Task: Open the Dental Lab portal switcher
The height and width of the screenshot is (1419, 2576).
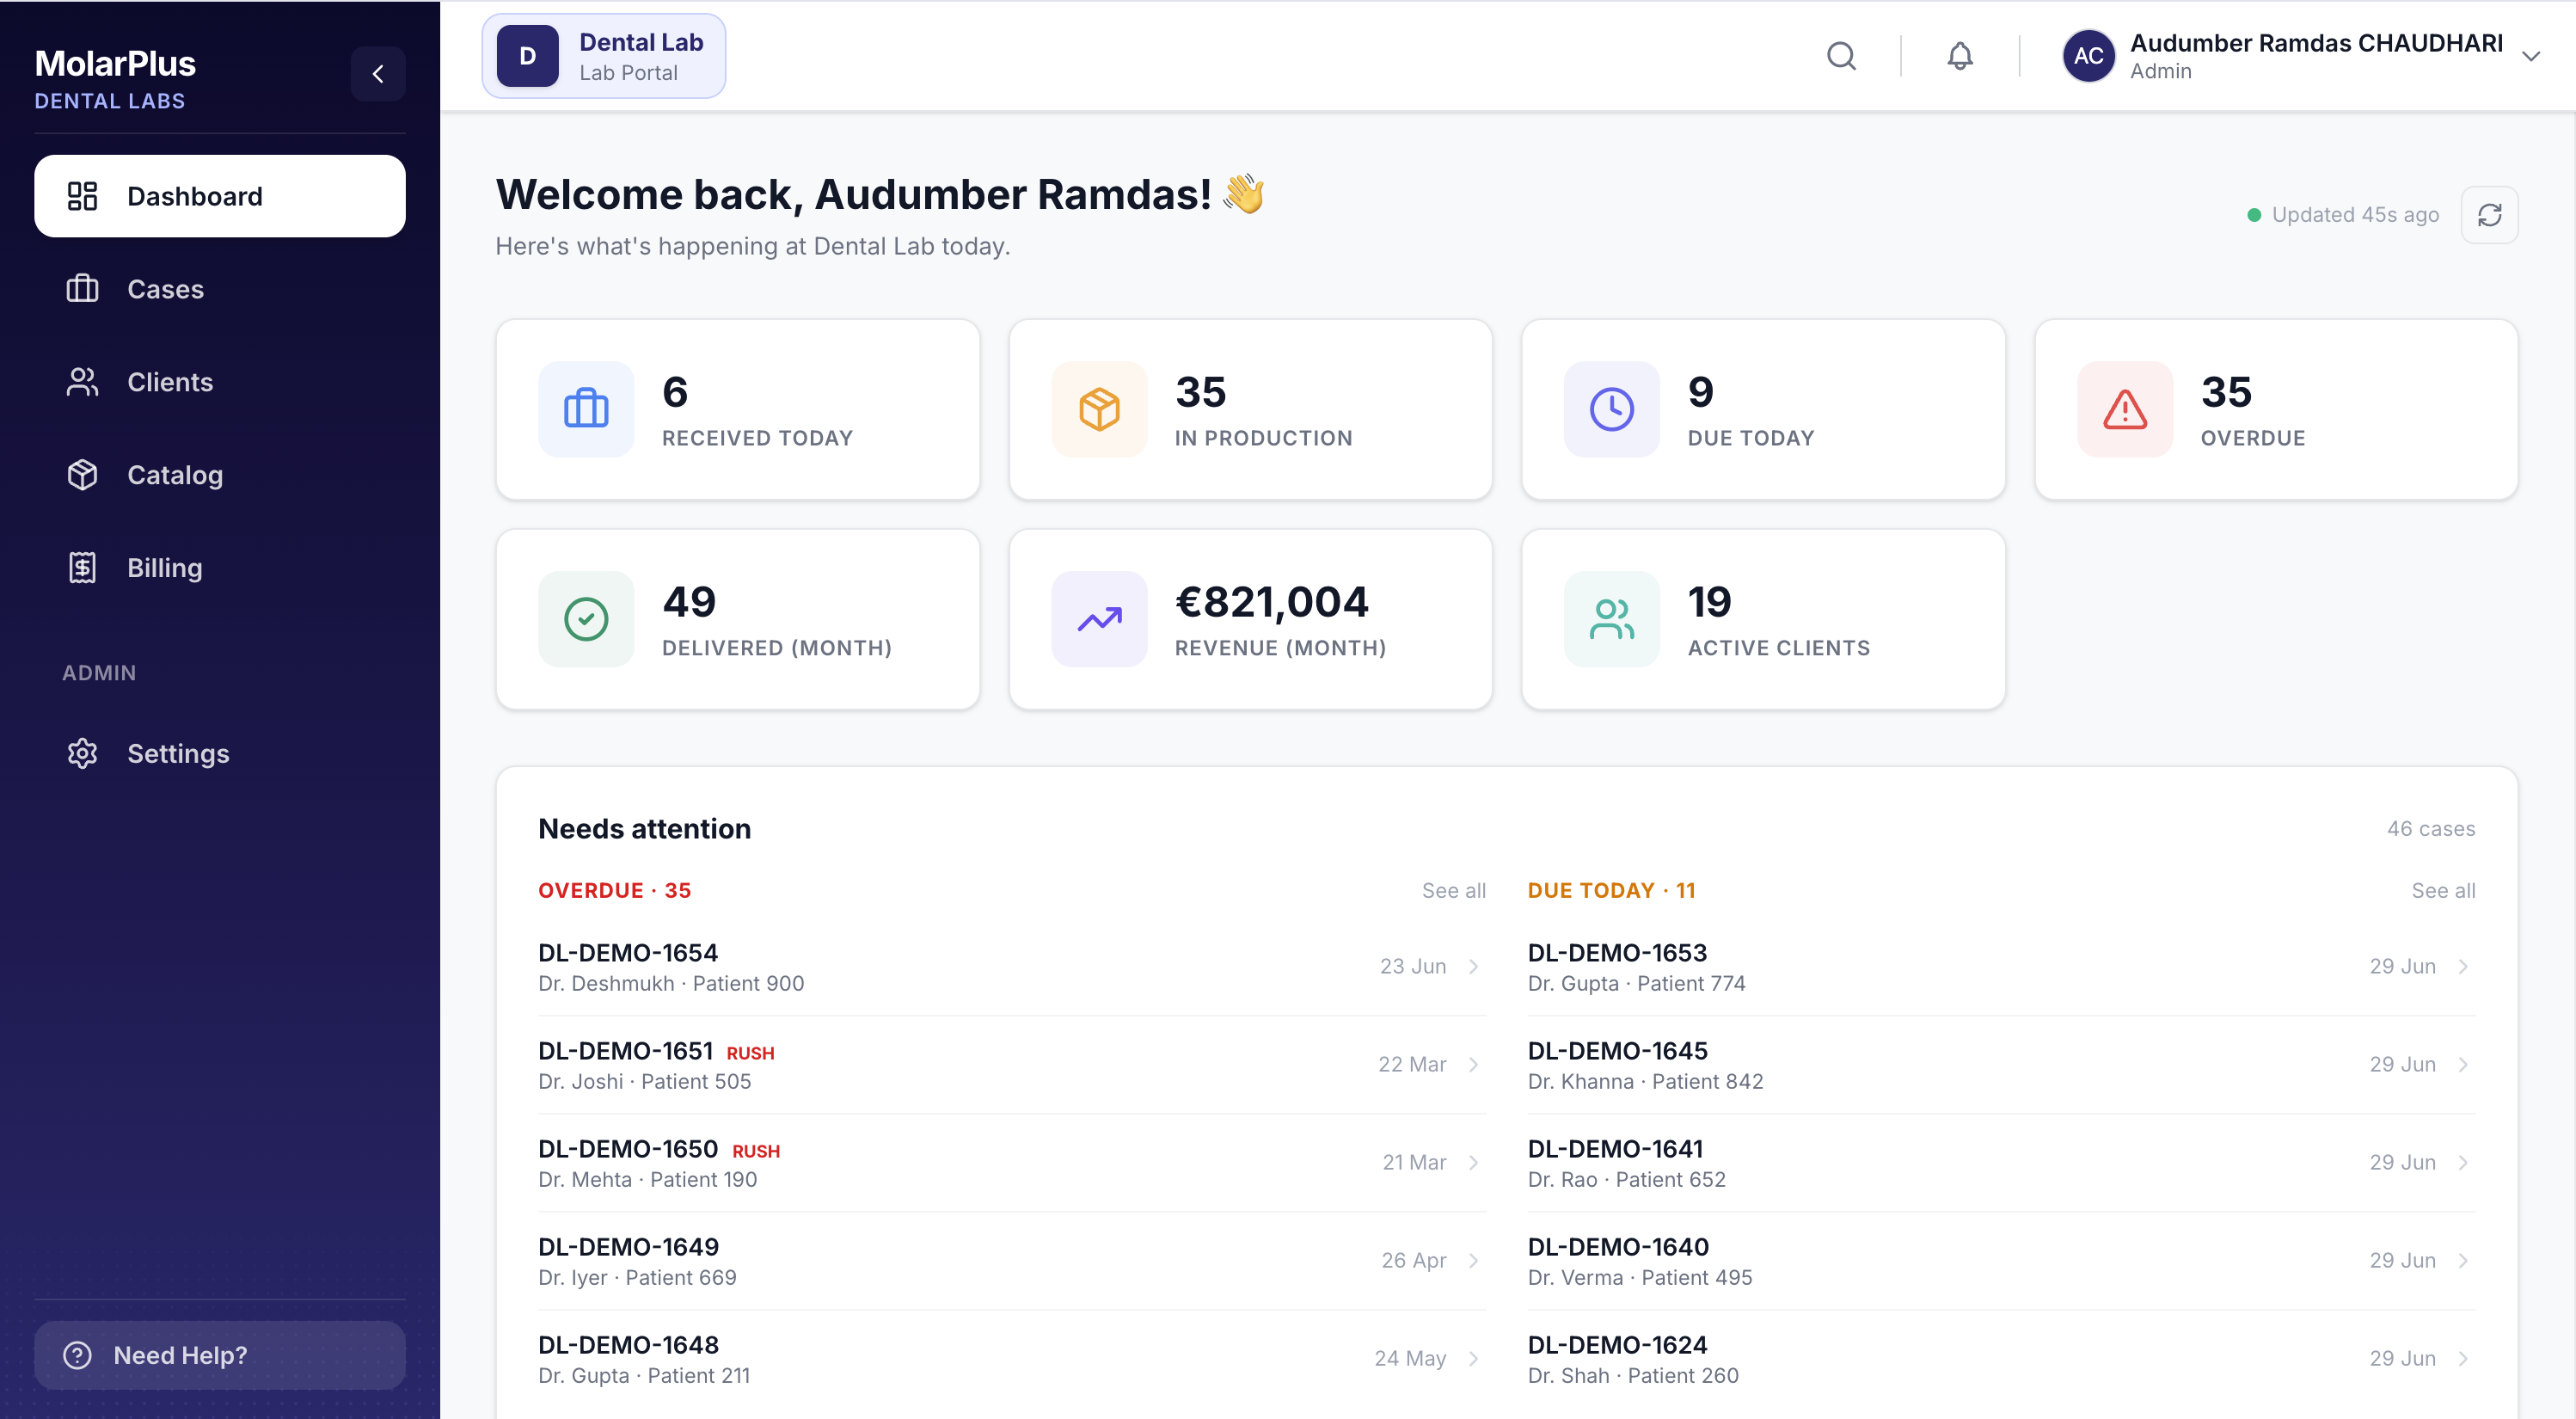Action: (604, 56)
